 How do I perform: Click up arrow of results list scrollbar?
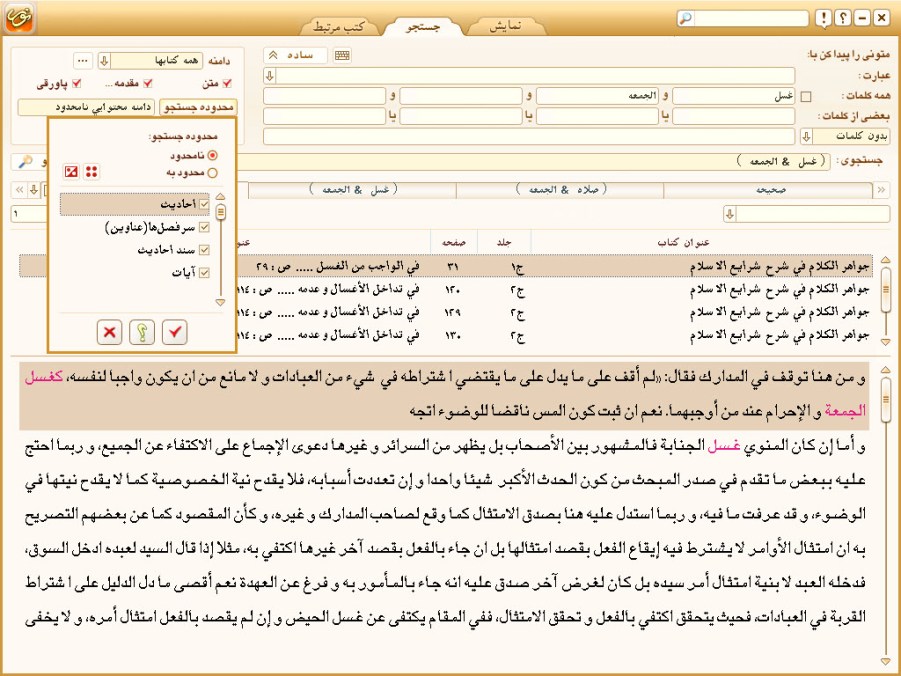click(885, 260)
